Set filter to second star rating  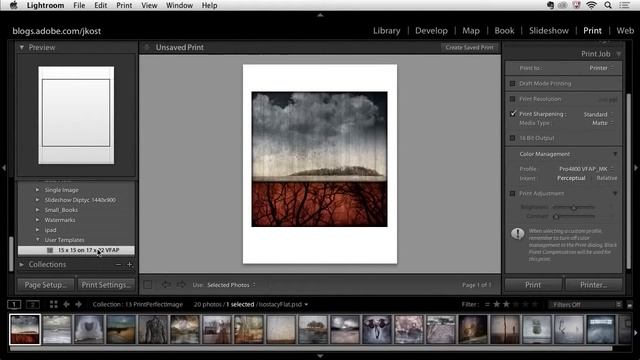tap(506, 304)
